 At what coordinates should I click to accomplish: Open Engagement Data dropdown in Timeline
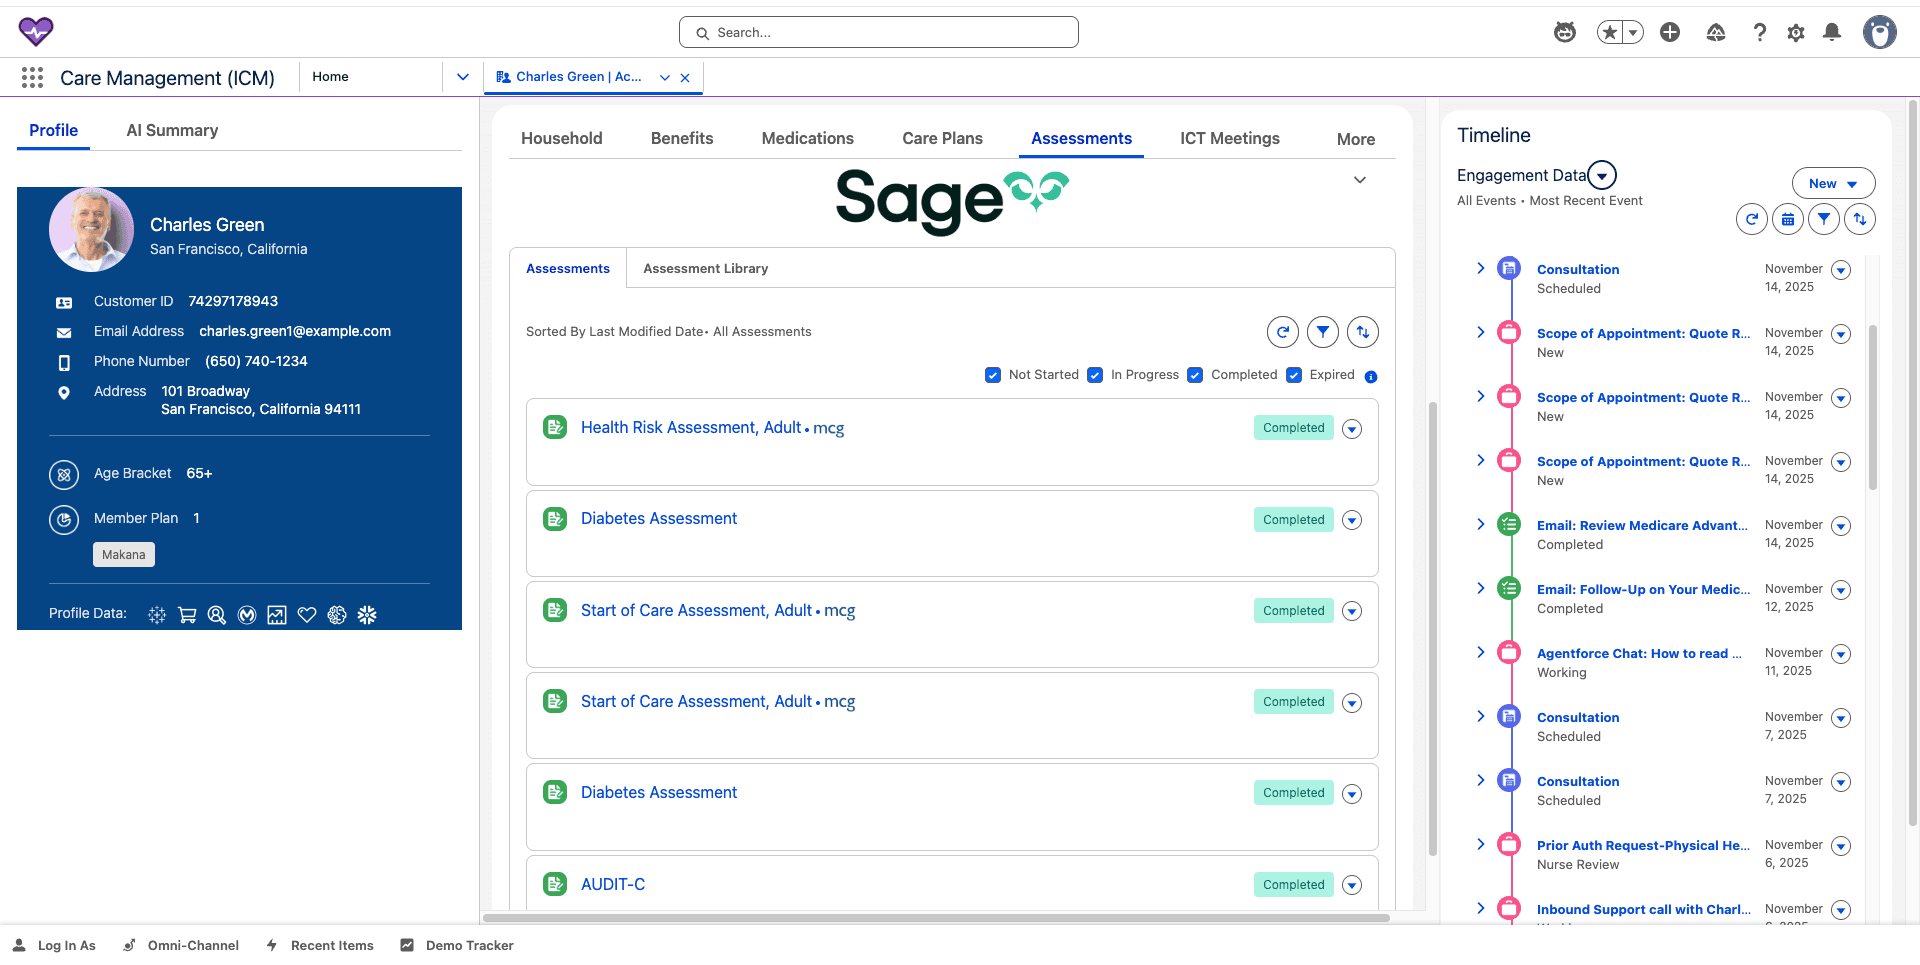click(x=1602, y=176)
